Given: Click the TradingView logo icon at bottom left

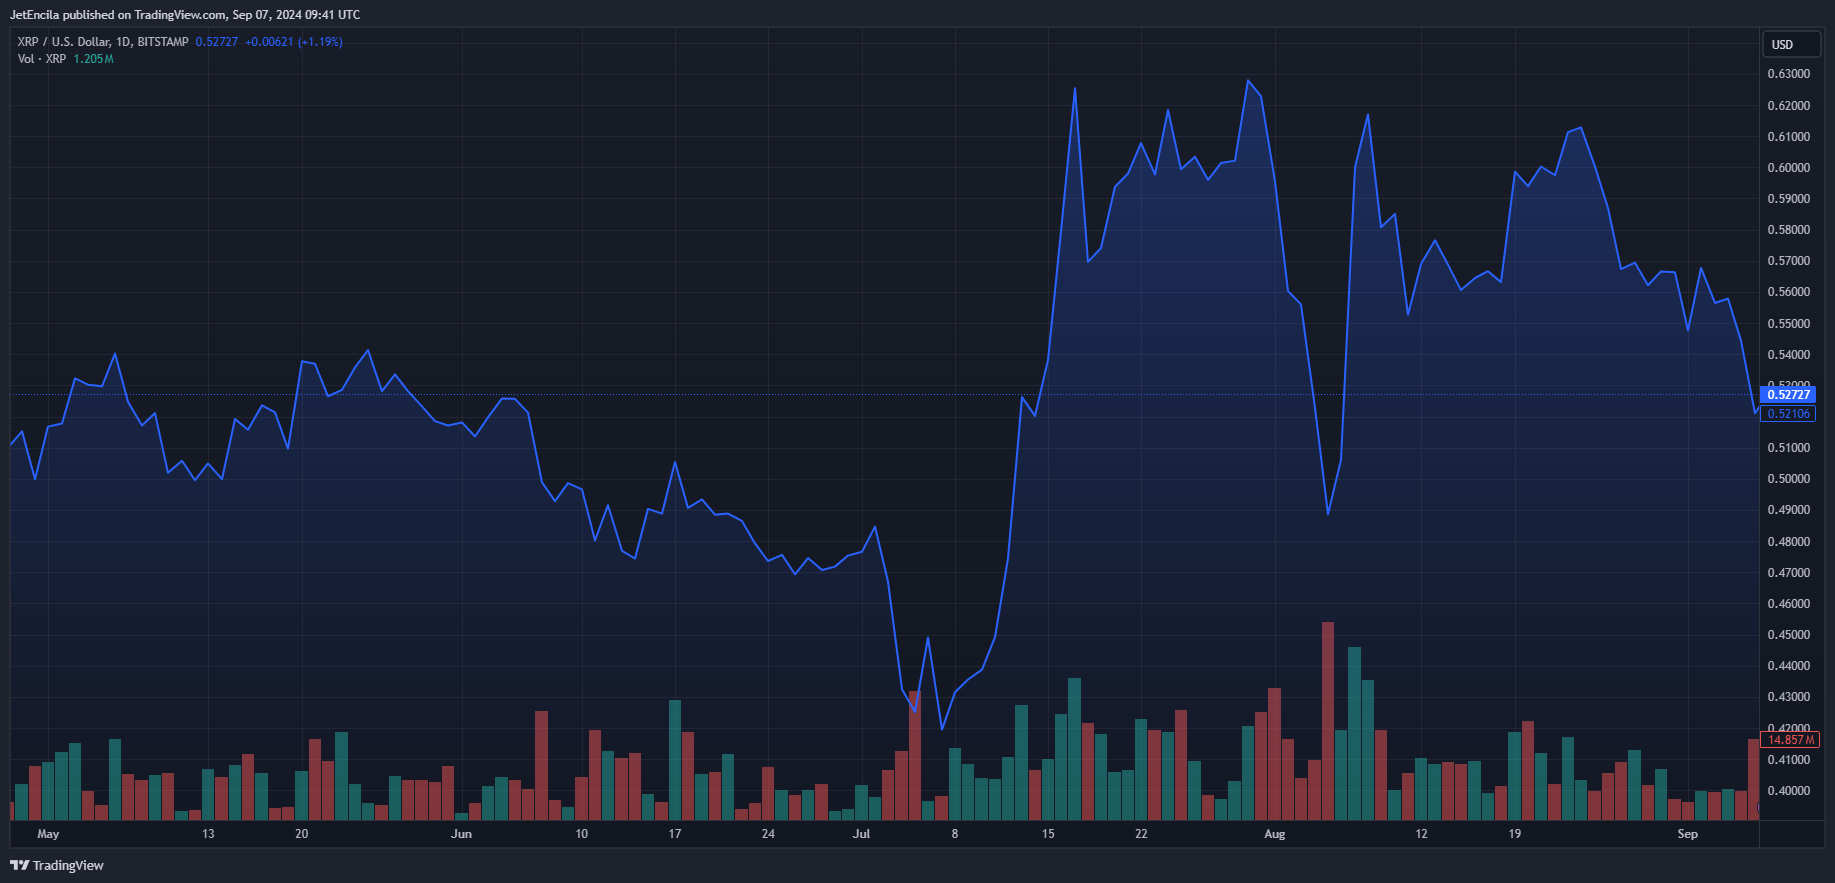Looking at the screenshot, I should click(19, 865).
